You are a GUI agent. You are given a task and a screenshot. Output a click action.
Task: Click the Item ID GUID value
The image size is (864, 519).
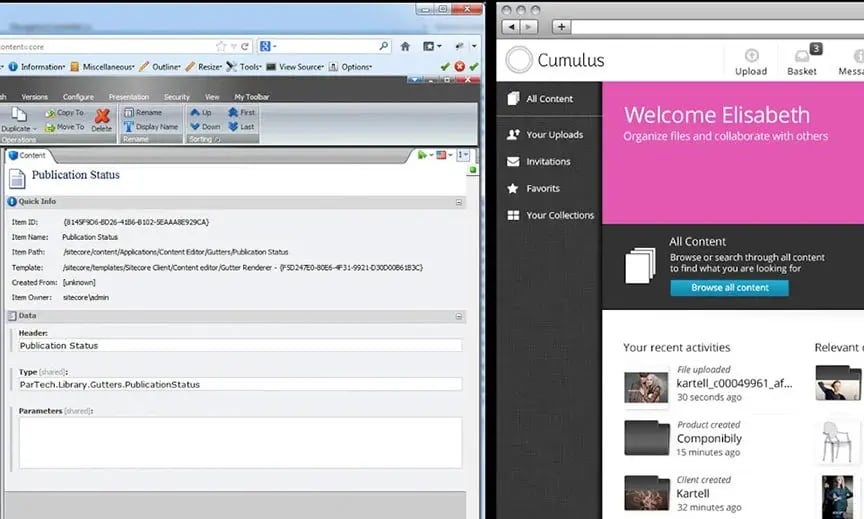coord(136,222)
